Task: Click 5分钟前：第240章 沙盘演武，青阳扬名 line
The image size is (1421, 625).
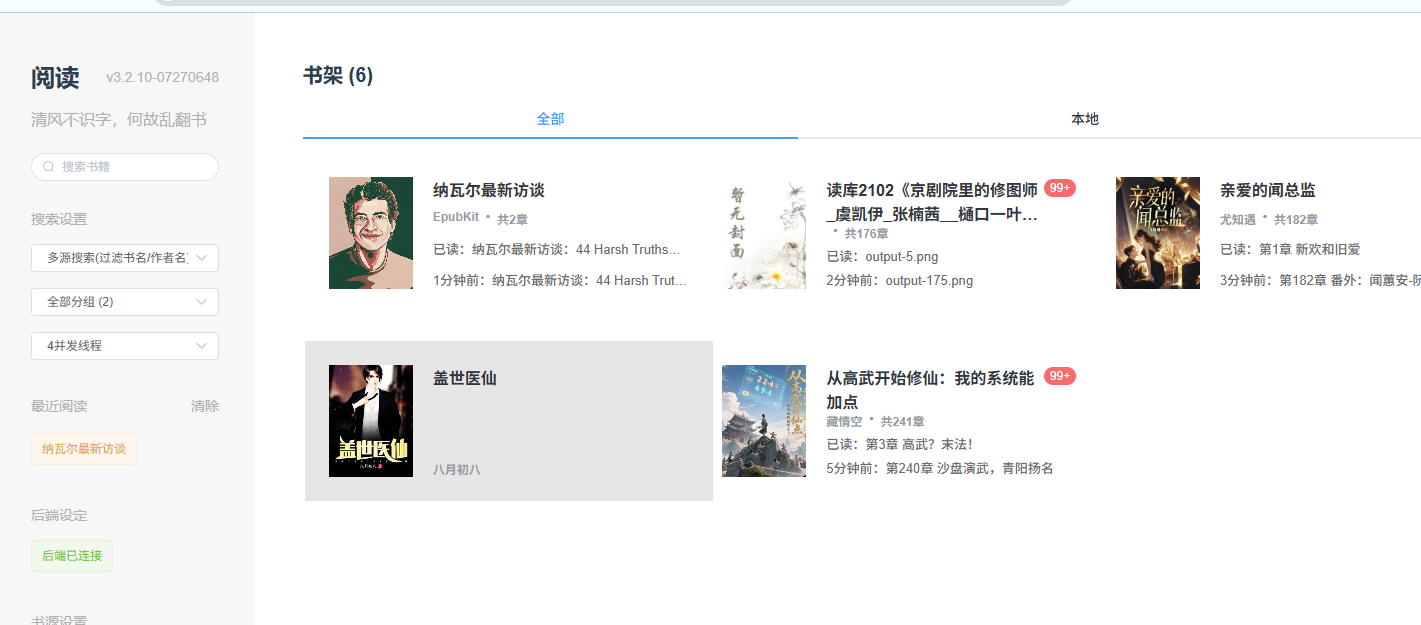Action: pos(940,468)
